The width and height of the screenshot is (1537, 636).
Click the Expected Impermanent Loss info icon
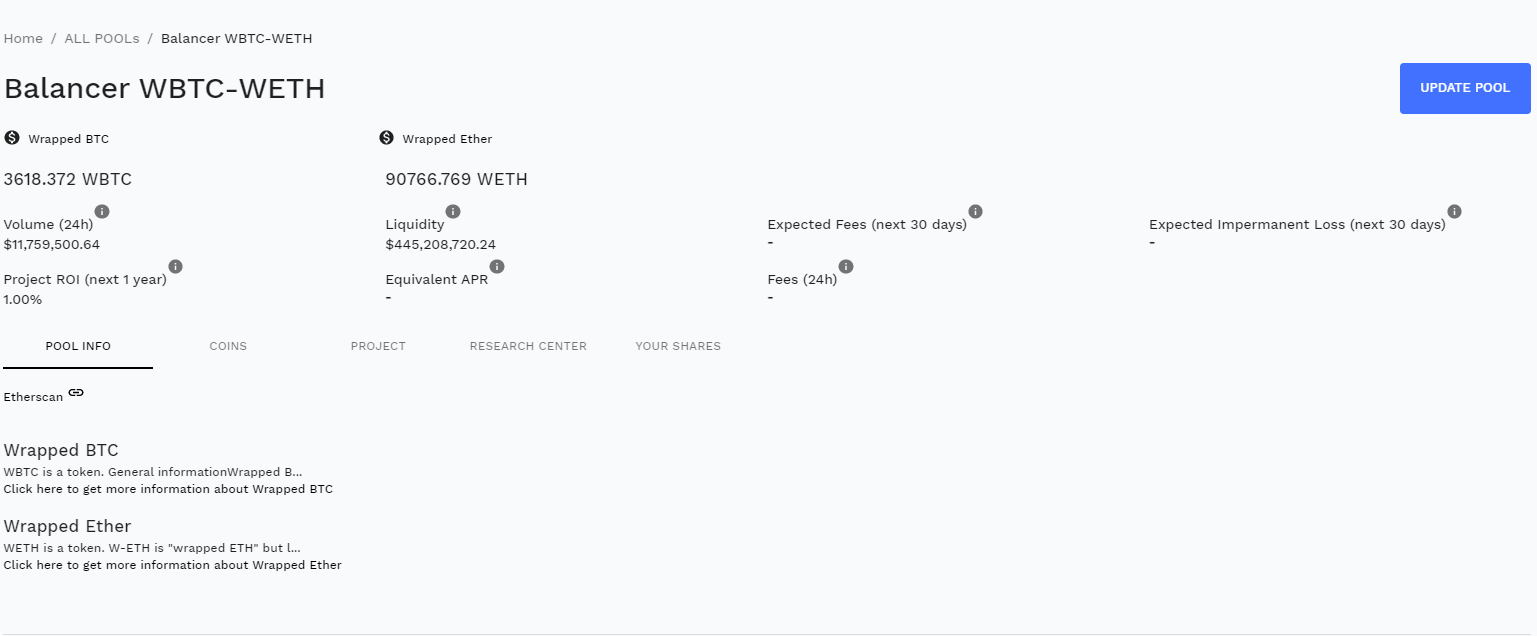(1455, 212)
